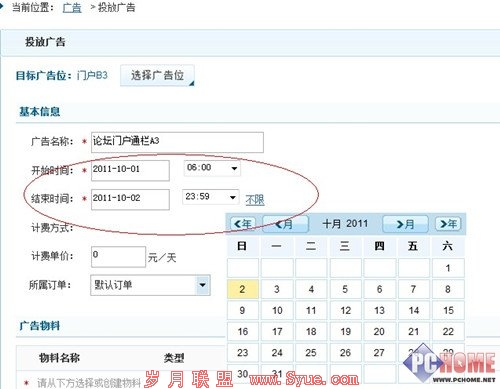Select highlighted day 2 in calendar
This screenshot has width=500, height=389.
pos(243,289)
